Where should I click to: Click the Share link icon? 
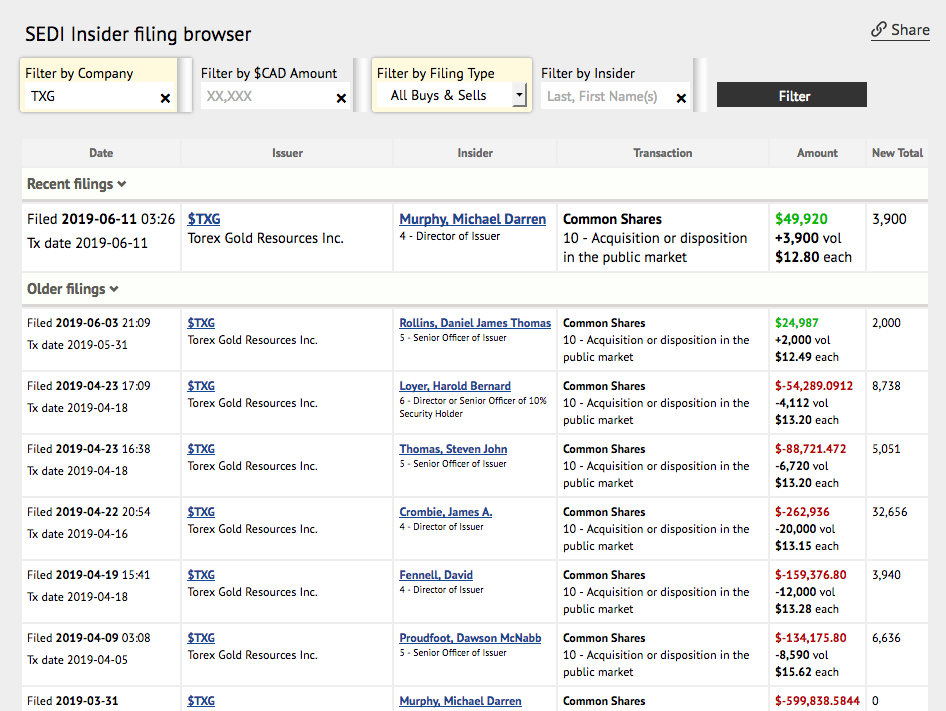[879, 30]
